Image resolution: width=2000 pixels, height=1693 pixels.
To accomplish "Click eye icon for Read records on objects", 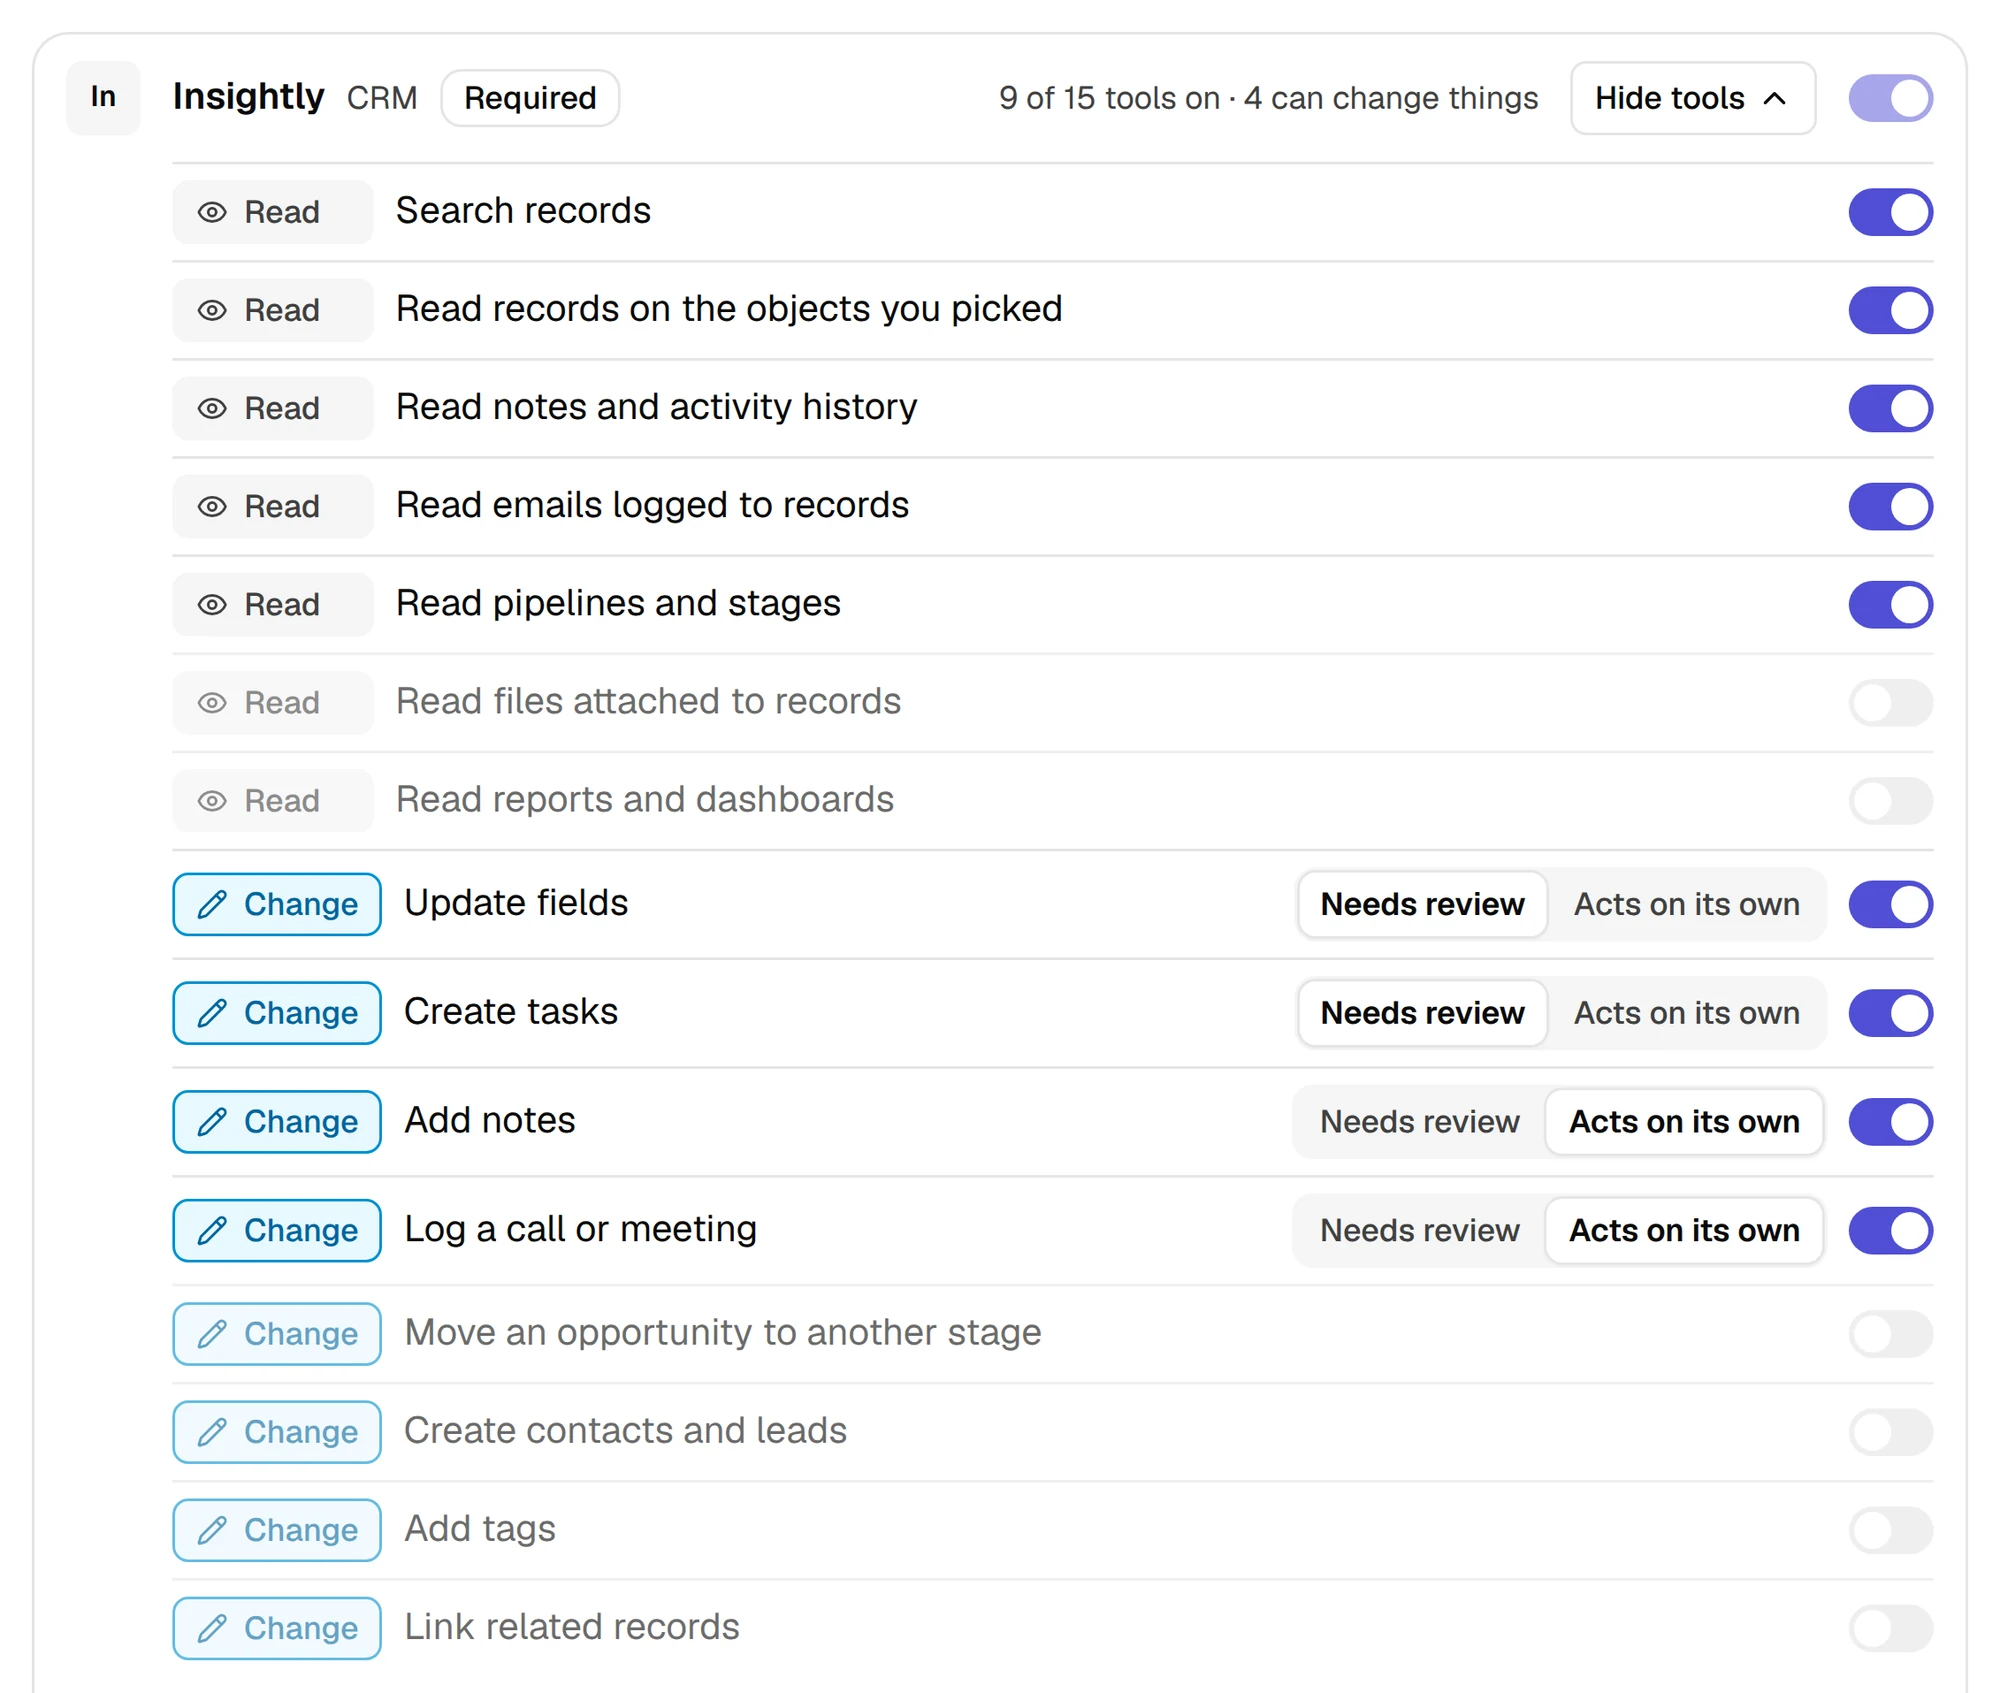I will pos(212,310).
